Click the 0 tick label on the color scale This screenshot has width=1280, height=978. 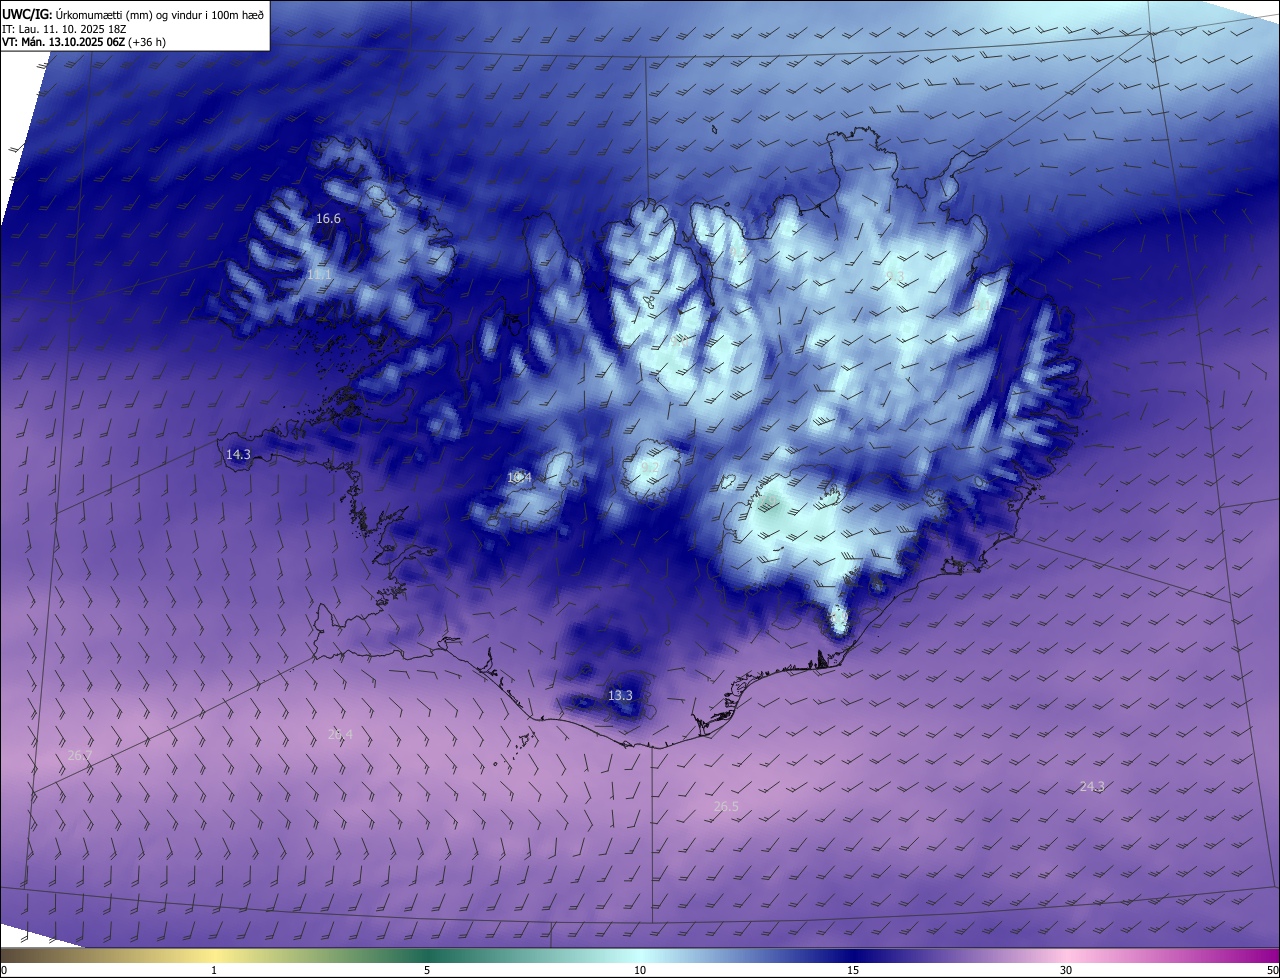[x=4, y=970]
